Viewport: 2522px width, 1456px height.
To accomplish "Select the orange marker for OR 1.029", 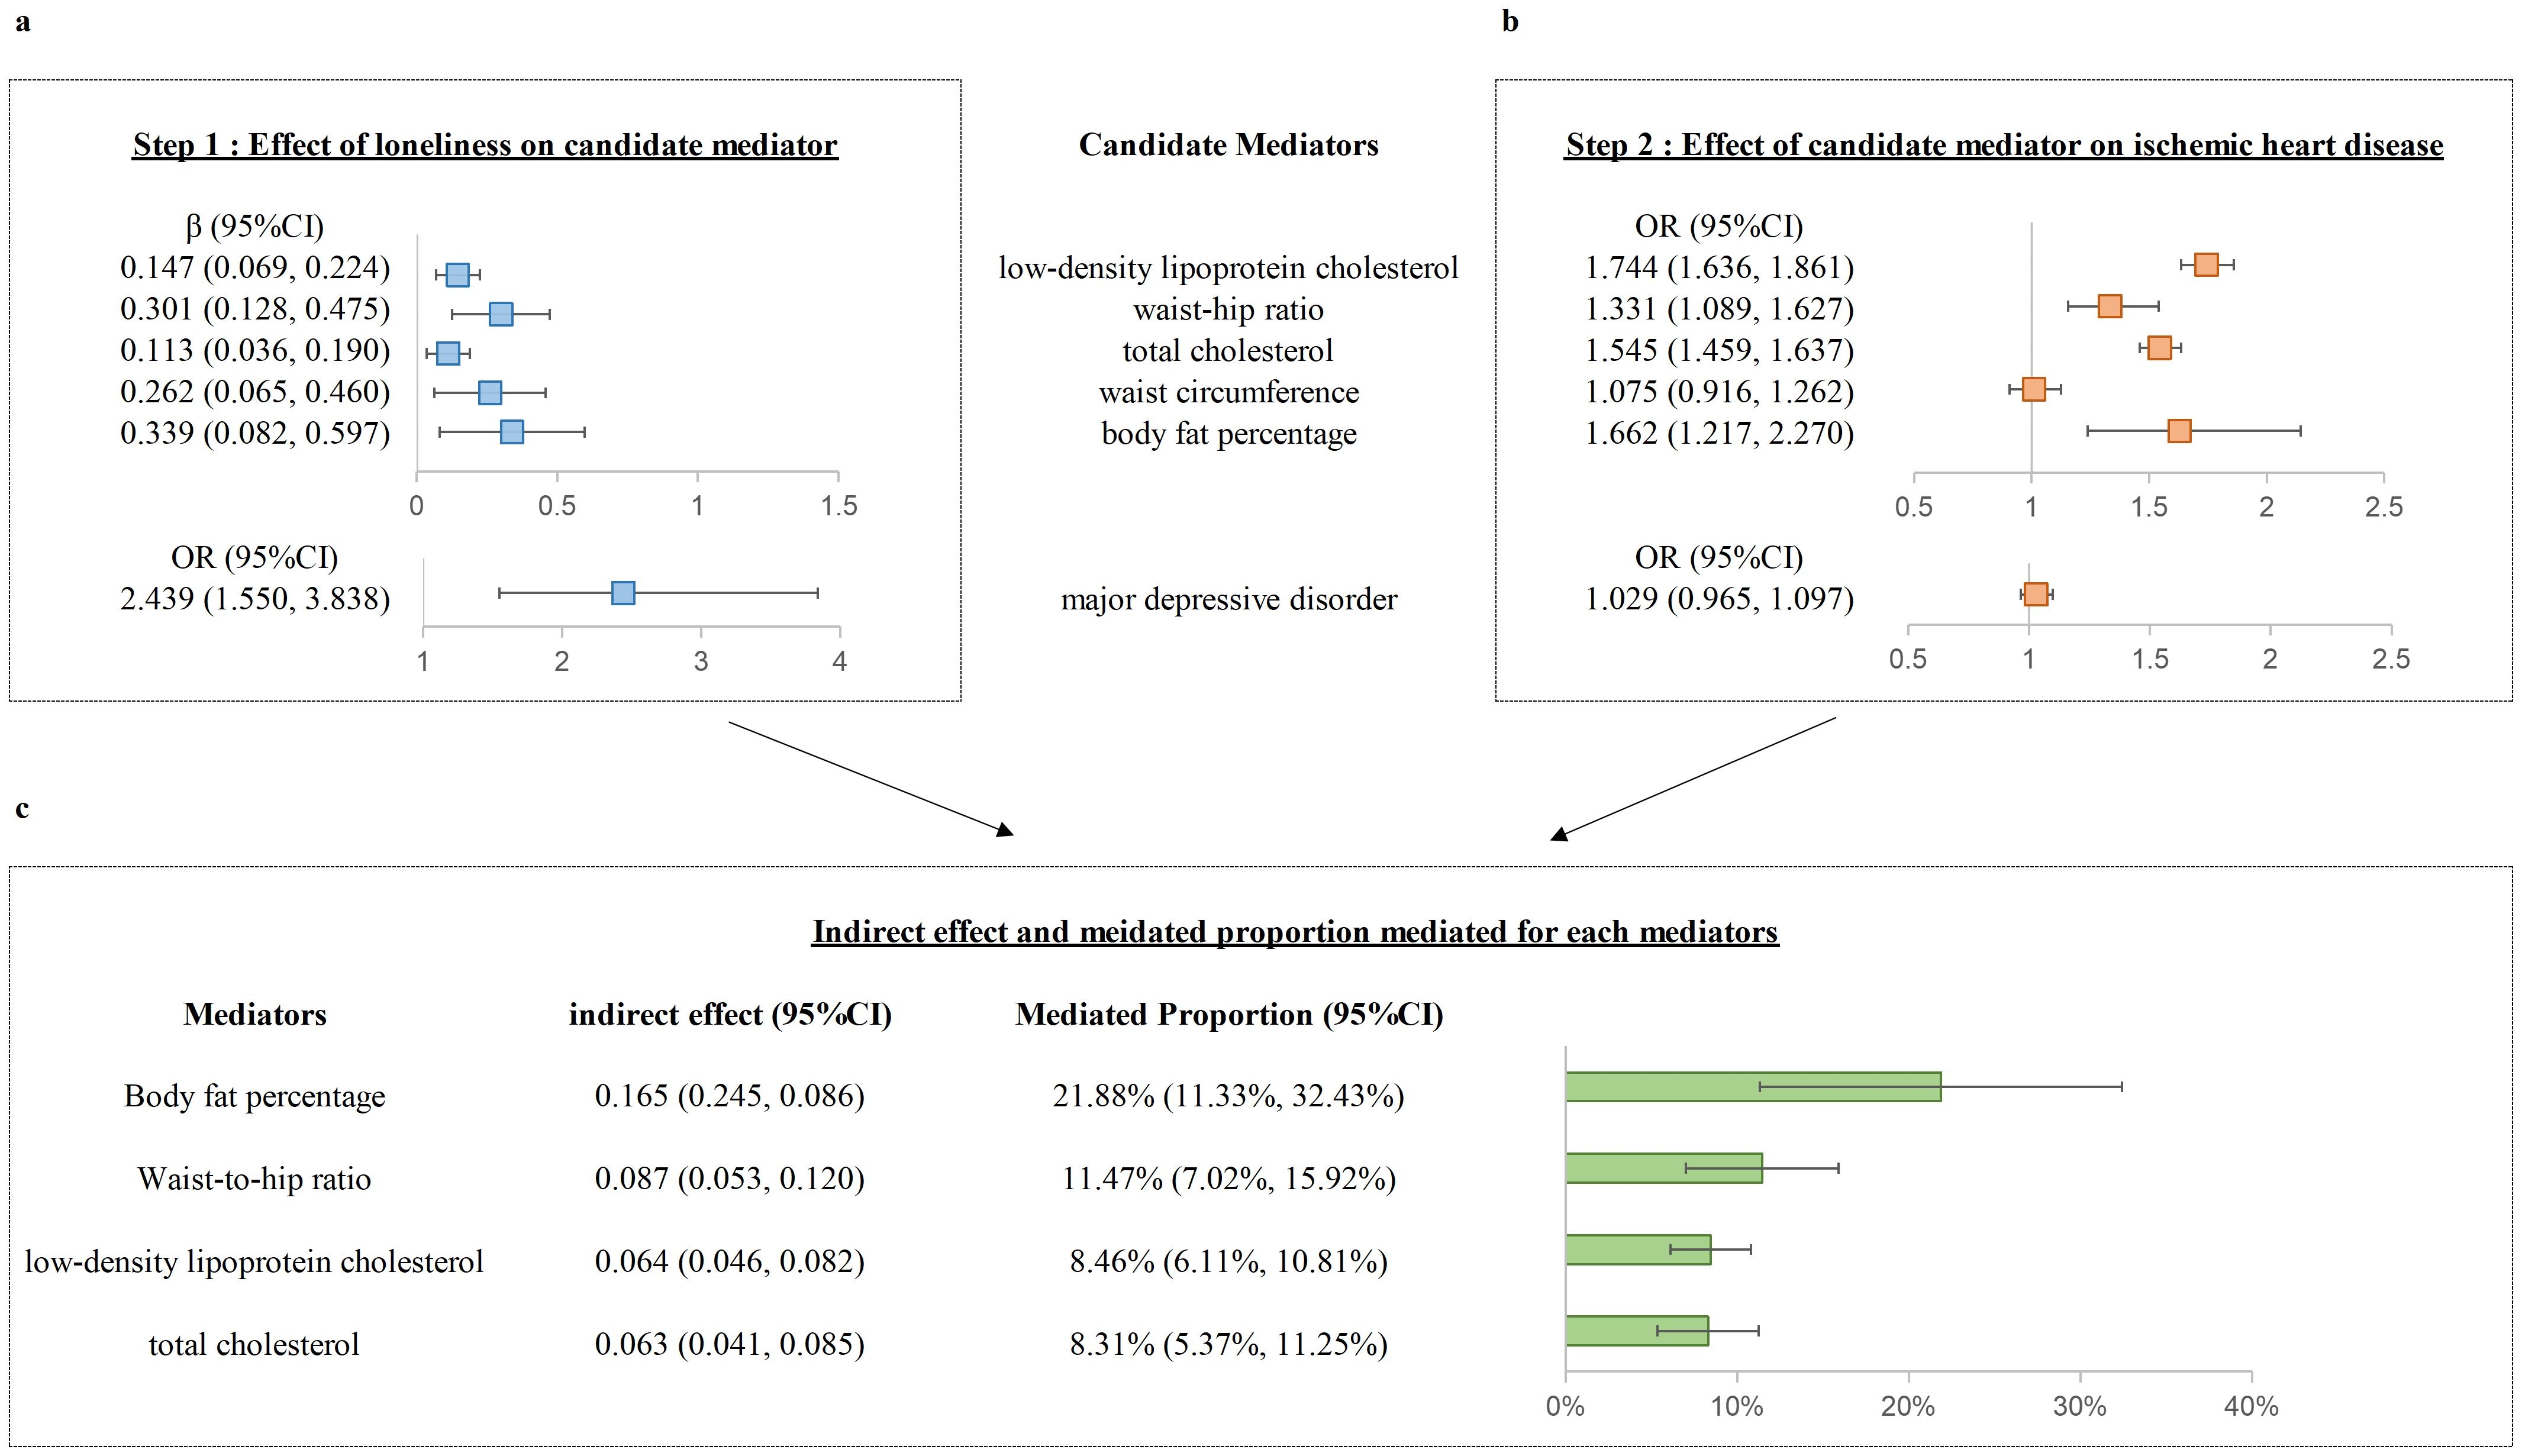I will pos(2035,595).
